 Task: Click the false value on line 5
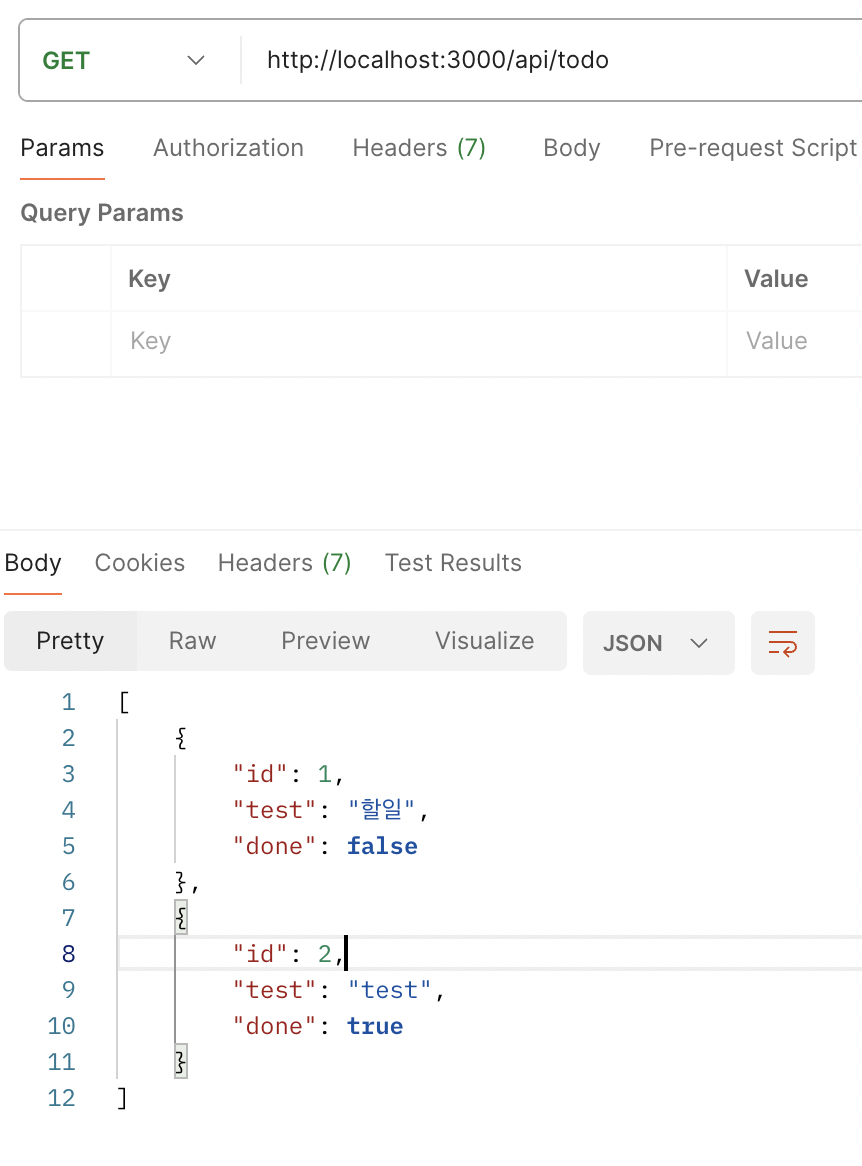(382, 846)
